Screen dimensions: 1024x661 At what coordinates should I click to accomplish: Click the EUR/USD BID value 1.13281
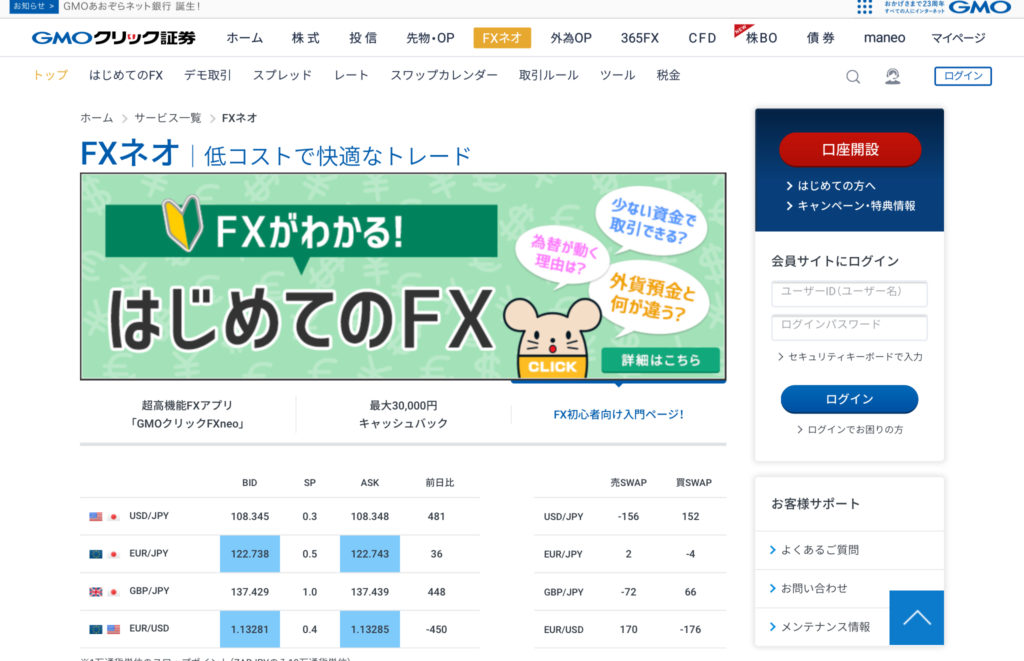tap(249, 630)
